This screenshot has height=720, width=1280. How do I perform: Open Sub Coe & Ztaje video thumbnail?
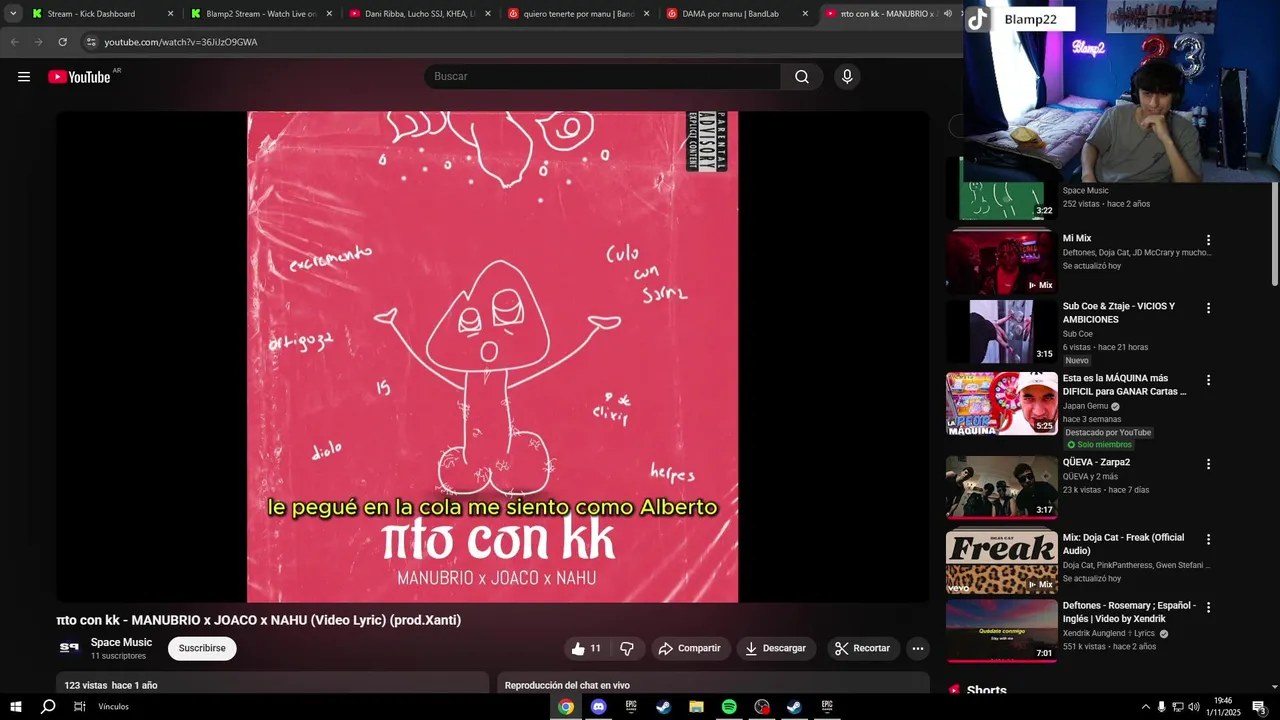[1001, 332]
